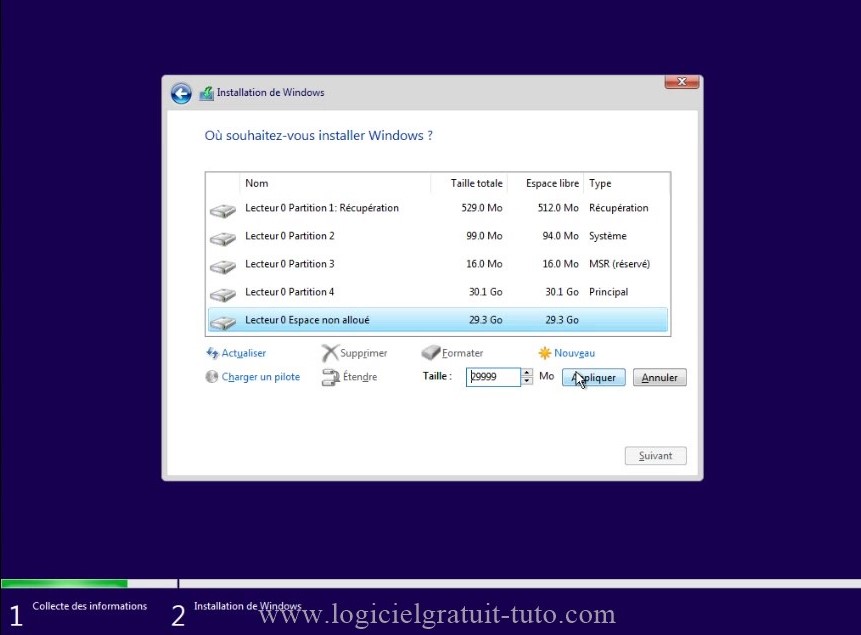Click the Collecte des informations step label
Screen dimensions: 861x635
coord(90,606)
